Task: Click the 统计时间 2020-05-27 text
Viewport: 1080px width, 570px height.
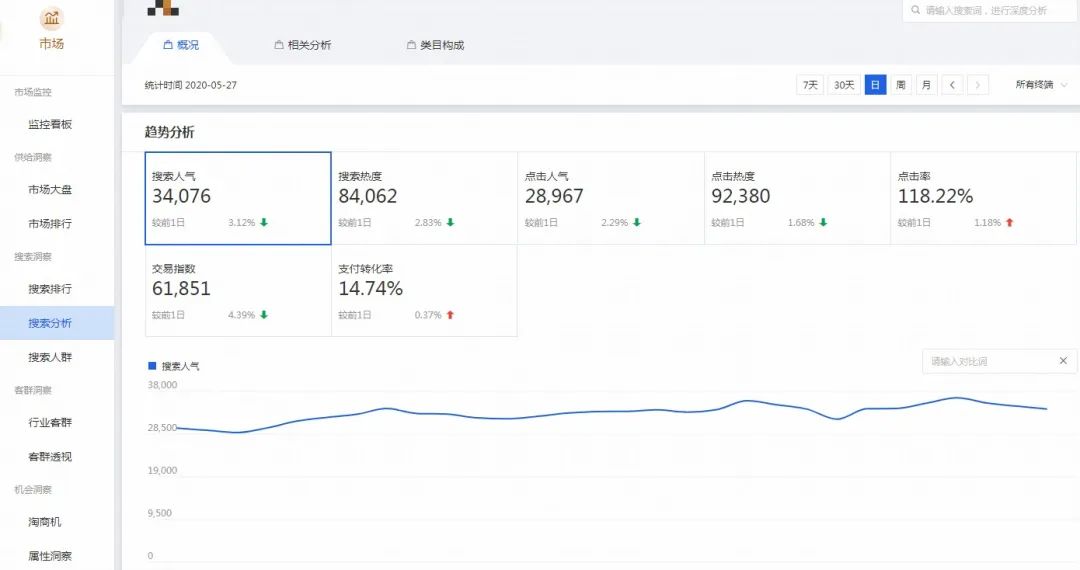Action: point(191,85)
